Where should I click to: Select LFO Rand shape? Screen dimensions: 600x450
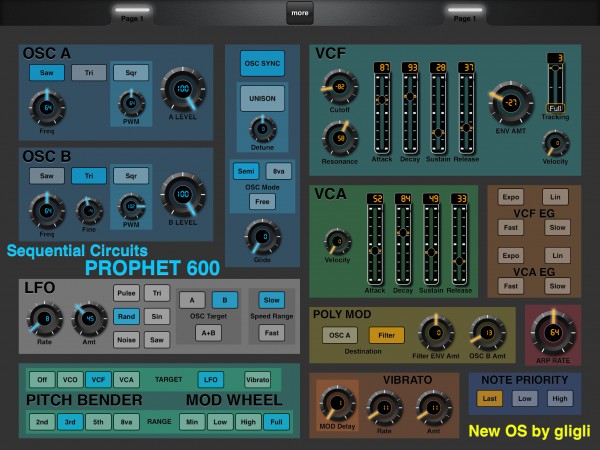click(x=126, y=316)
